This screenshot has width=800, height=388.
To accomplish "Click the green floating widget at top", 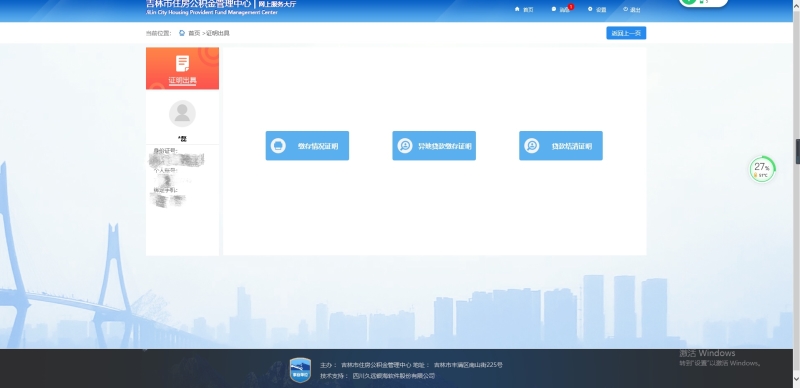I will coord(703,3).
